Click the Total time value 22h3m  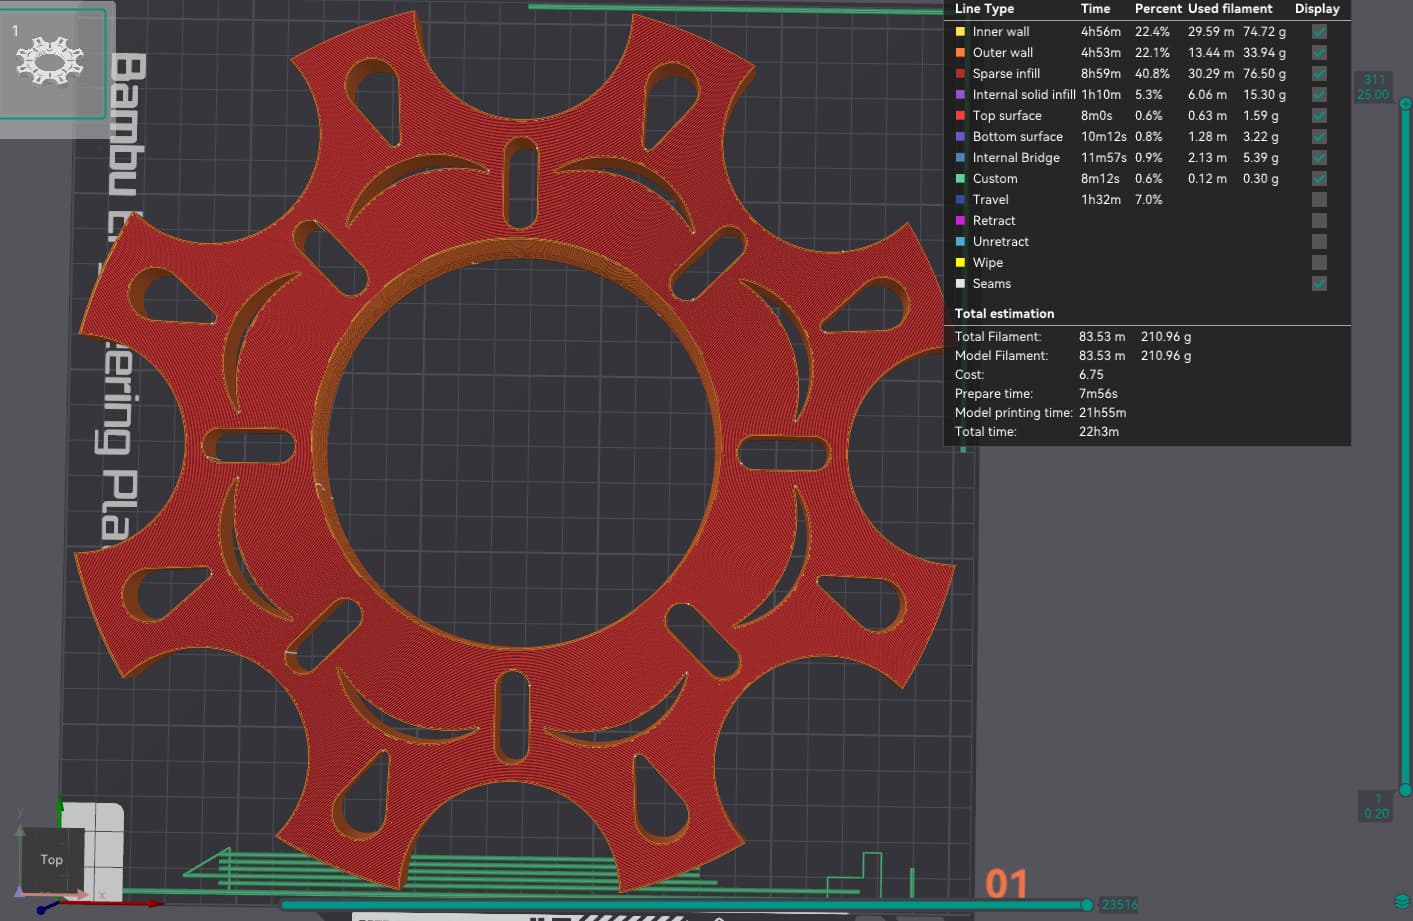[x=1098, y=432]
